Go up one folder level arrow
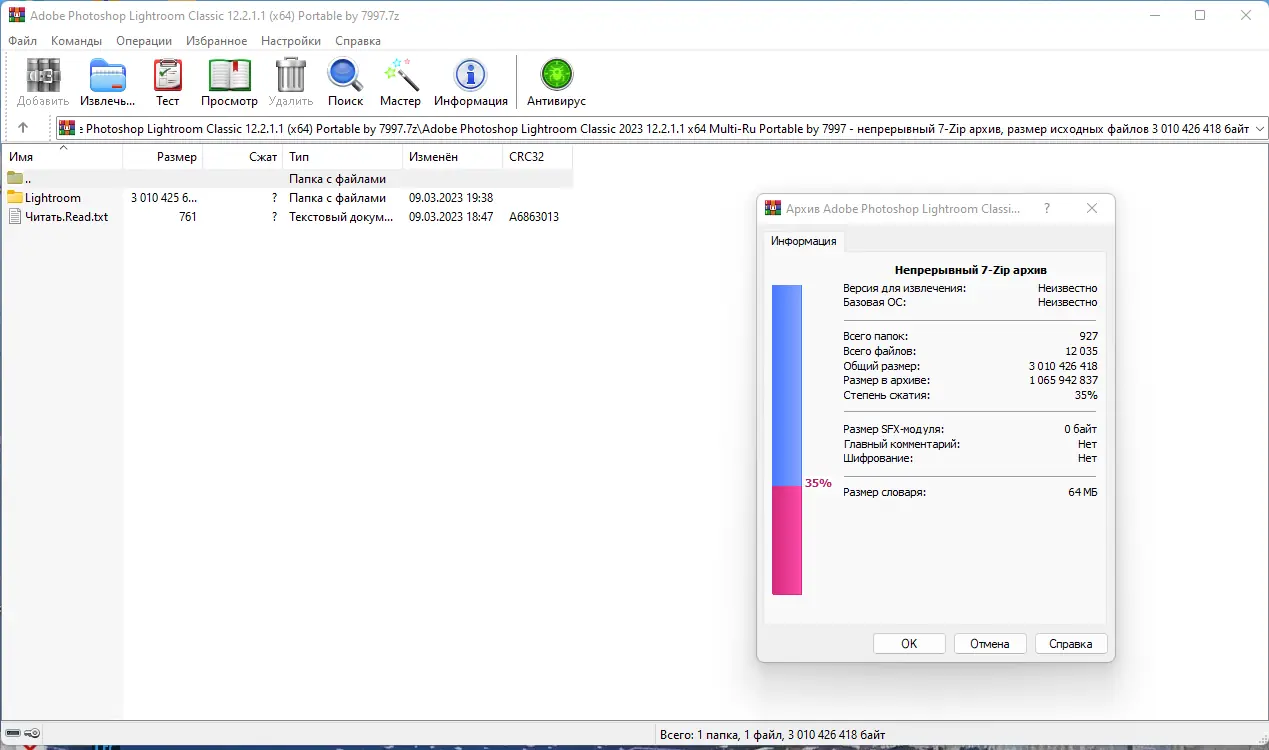Viewport: 1269px width, 750px height. point(23,128)
